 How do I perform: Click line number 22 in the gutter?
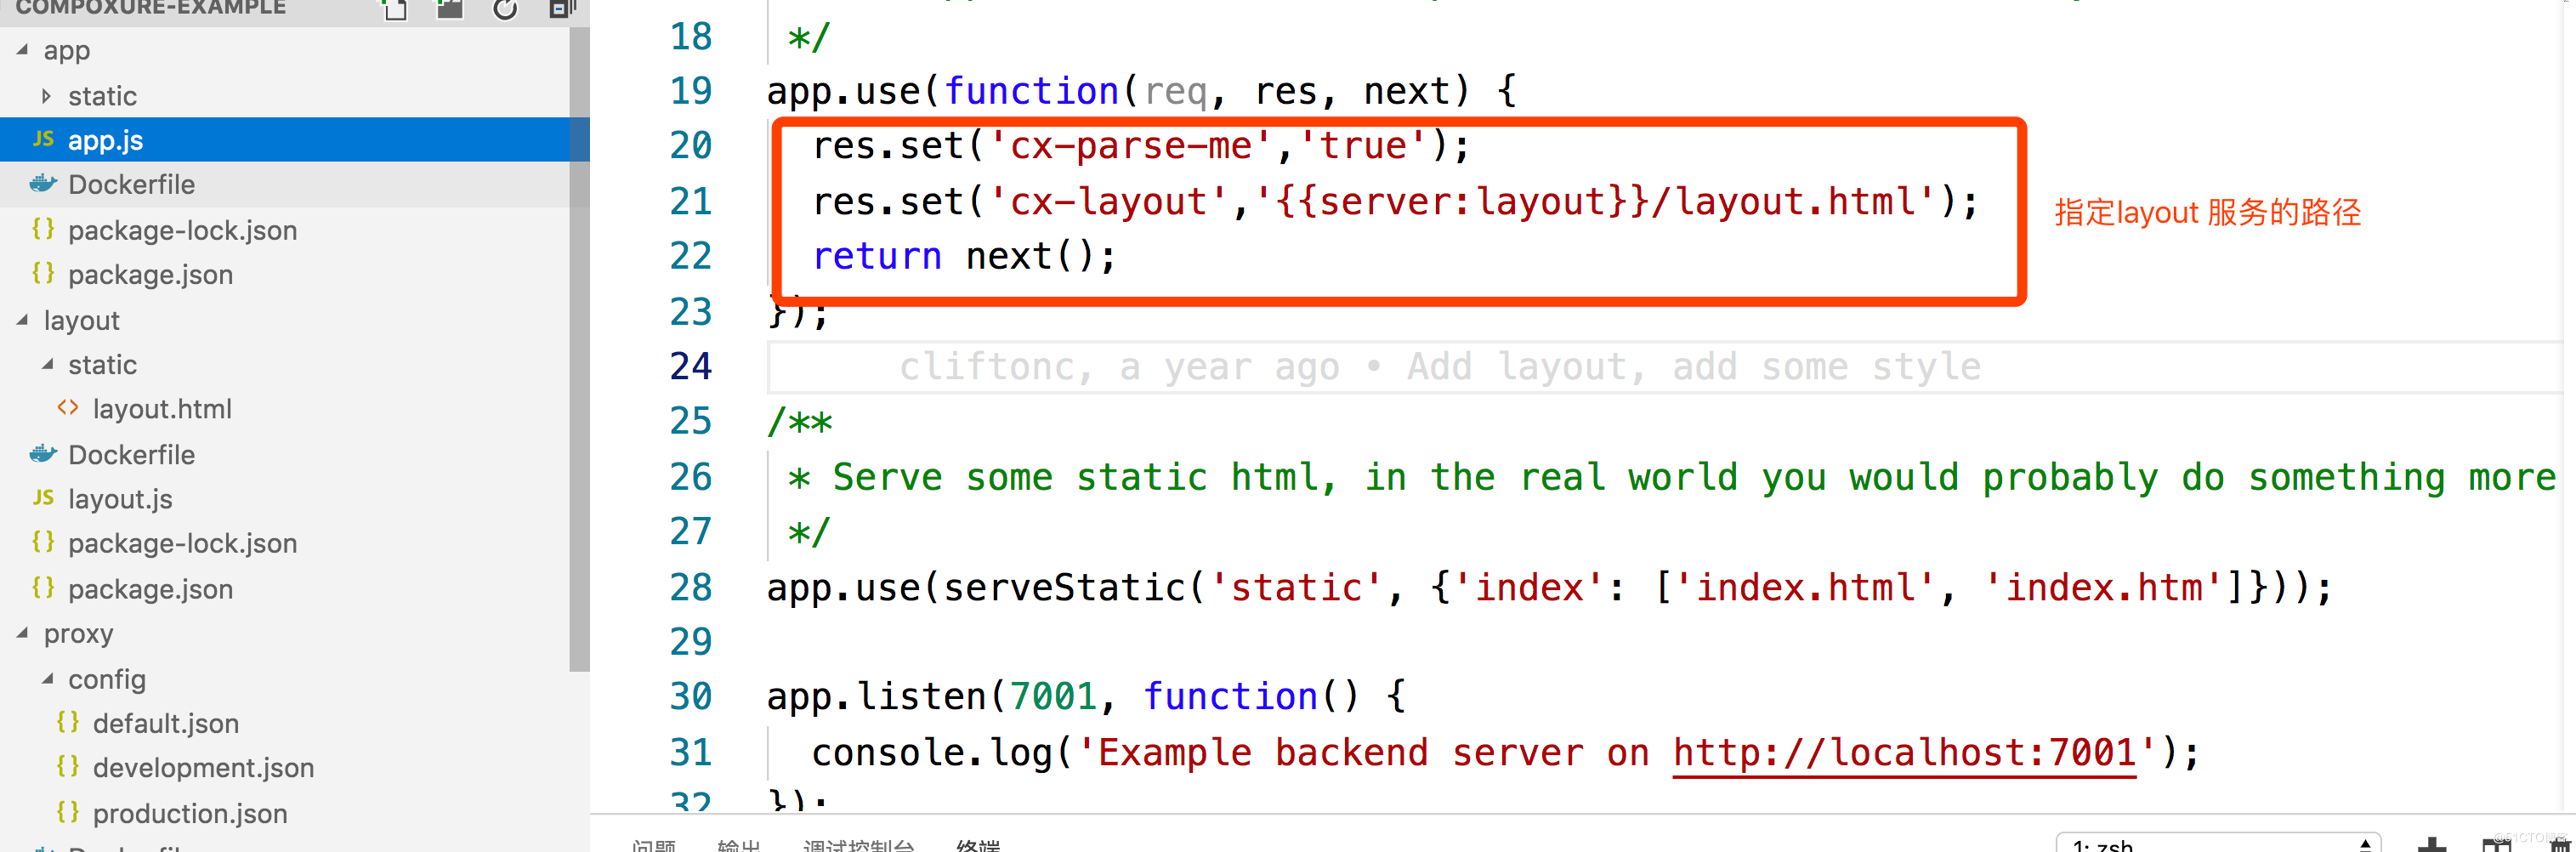coord(691,256)
